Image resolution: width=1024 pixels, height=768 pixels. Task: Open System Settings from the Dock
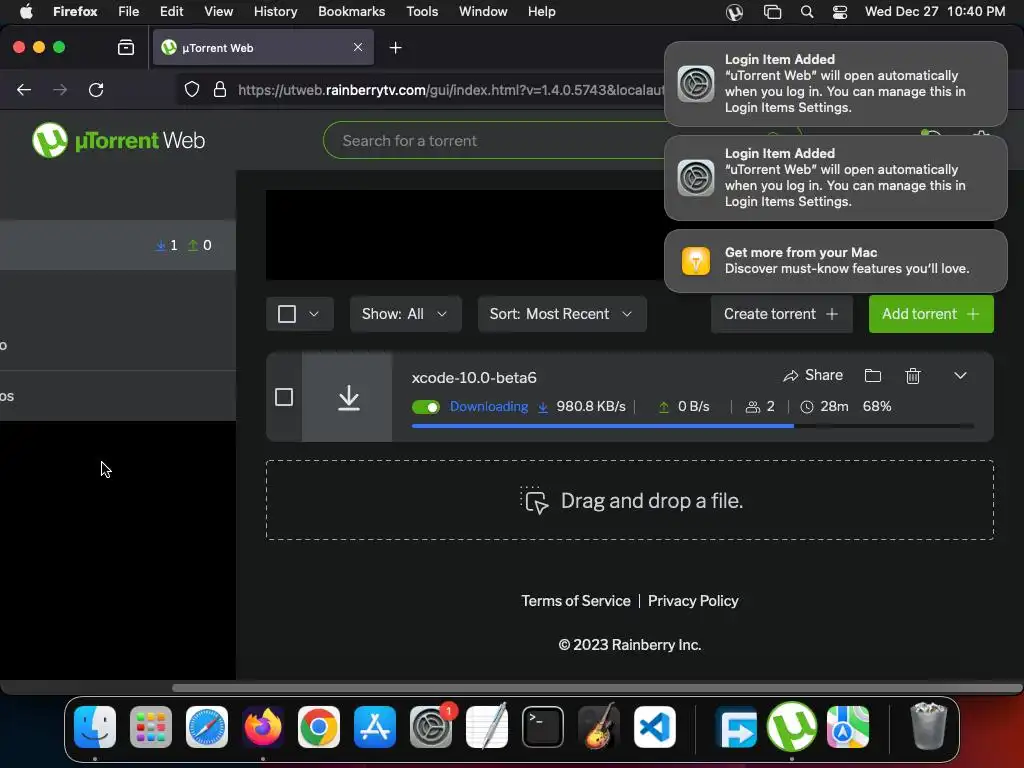coord(431,727)
